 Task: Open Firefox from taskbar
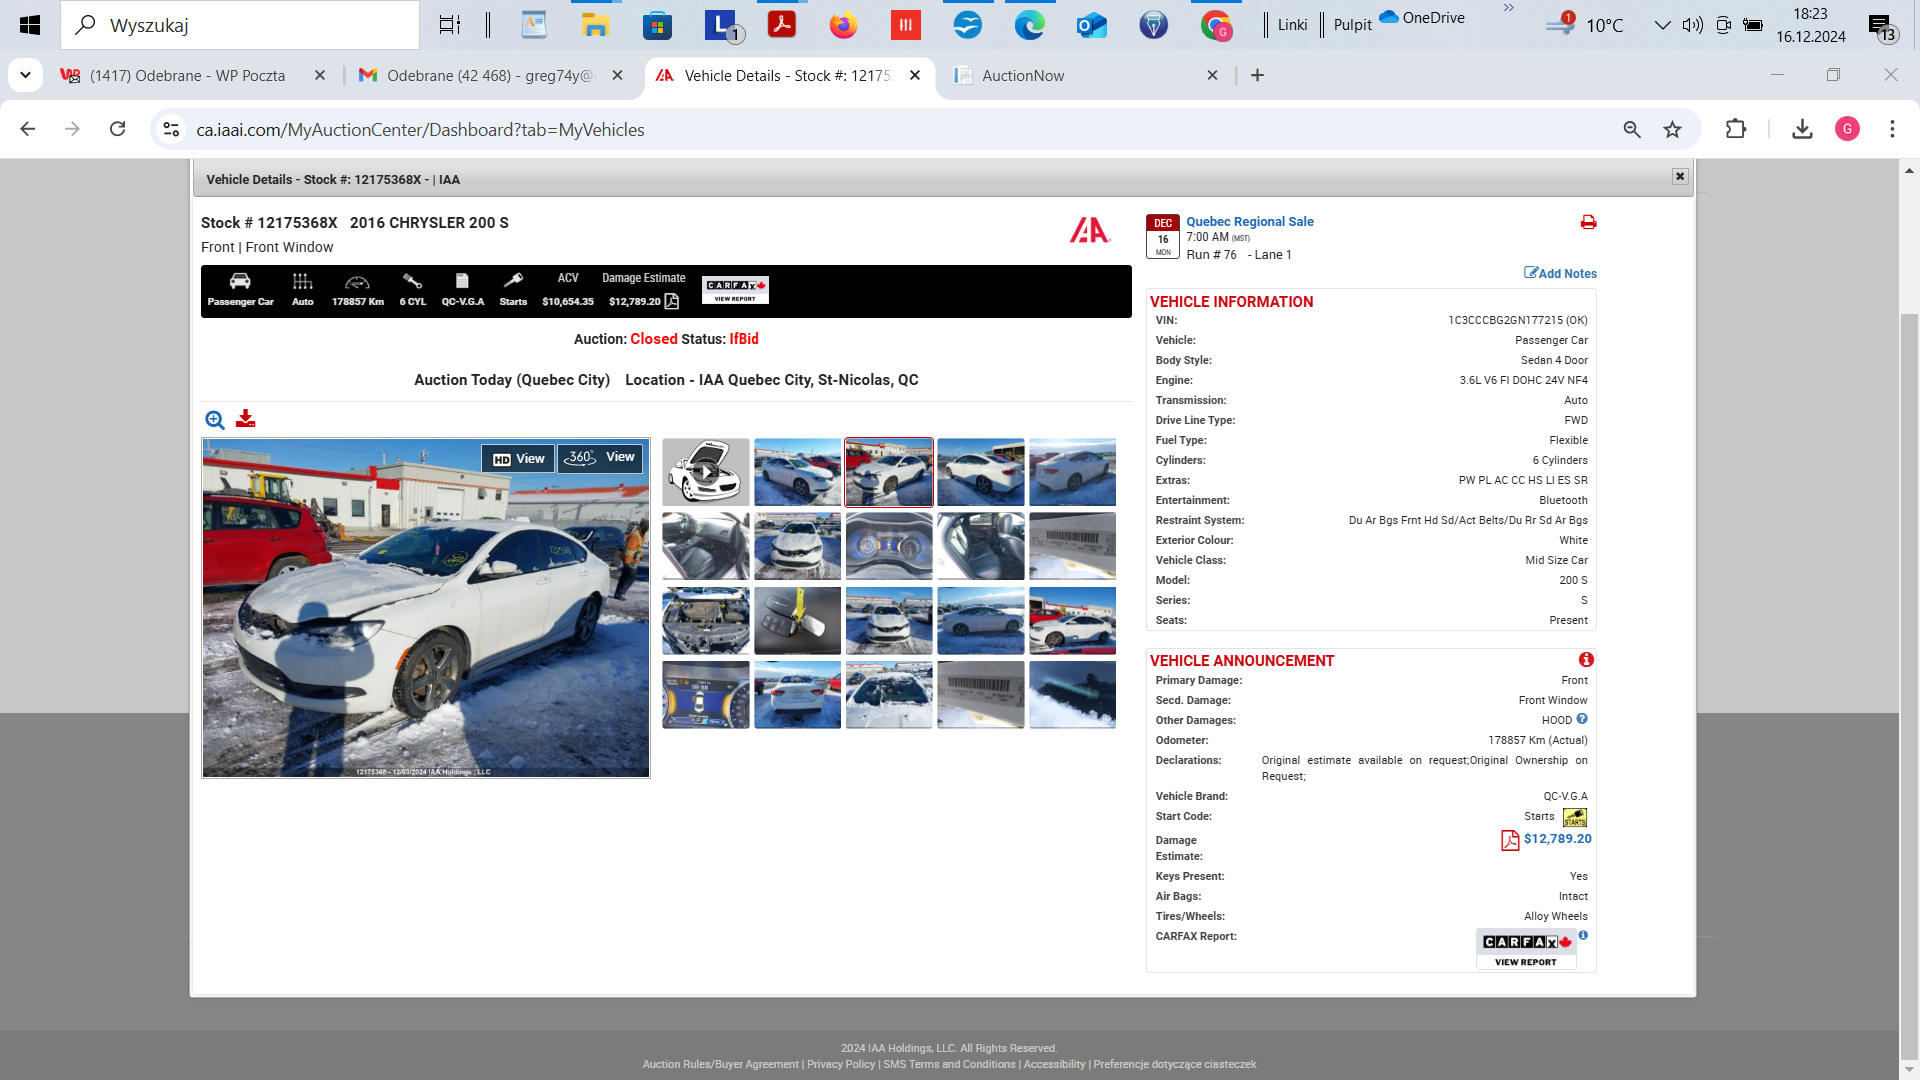pos(844,25)
